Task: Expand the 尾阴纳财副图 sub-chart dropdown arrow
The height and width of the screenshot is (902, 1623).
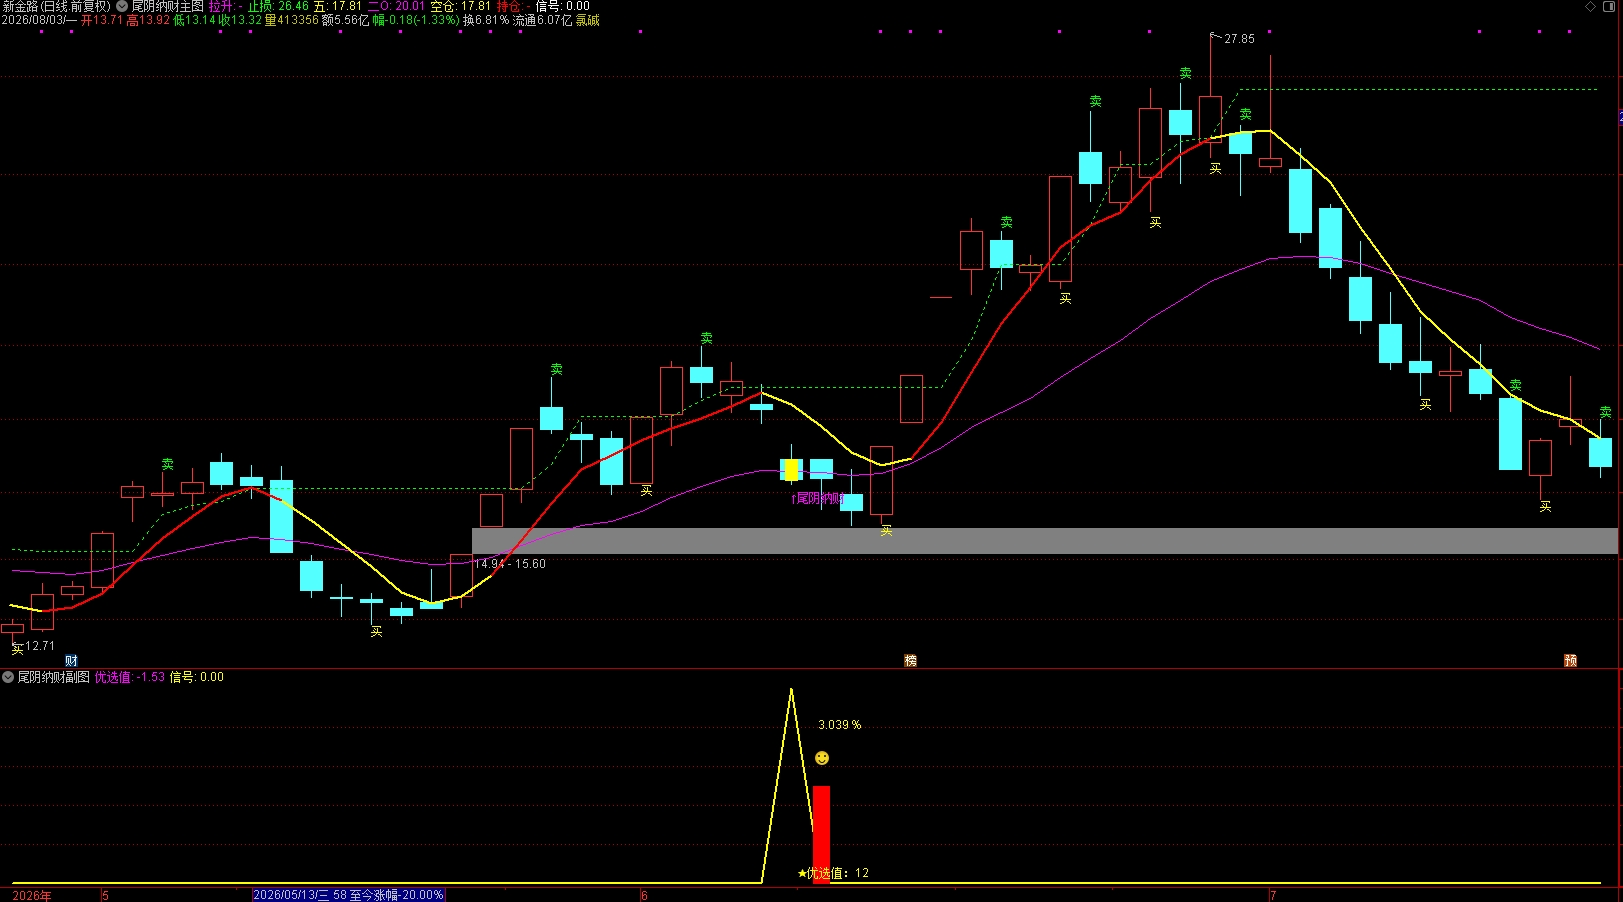Action: coord(8,677)
